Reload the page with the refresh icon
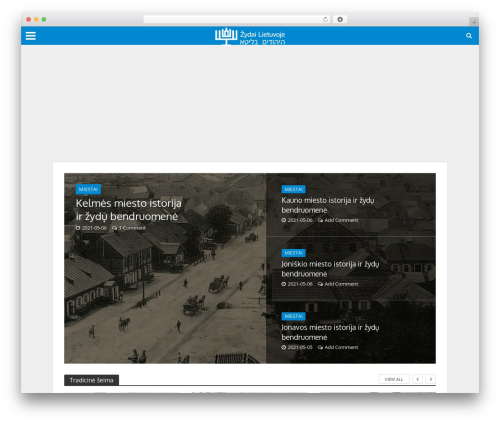Viewport: 500px width, 423px height. coord(325,19)
